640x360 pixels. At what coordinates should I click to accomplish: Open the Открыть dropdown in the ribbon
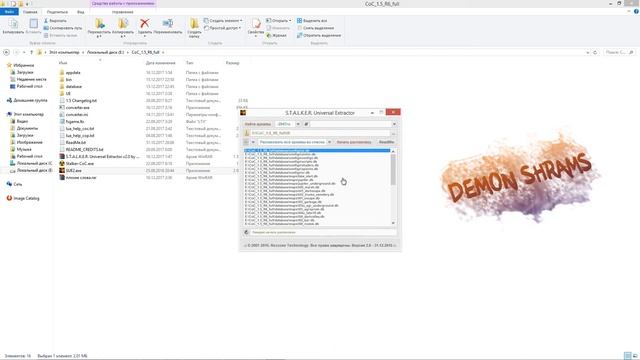[279, 20]
